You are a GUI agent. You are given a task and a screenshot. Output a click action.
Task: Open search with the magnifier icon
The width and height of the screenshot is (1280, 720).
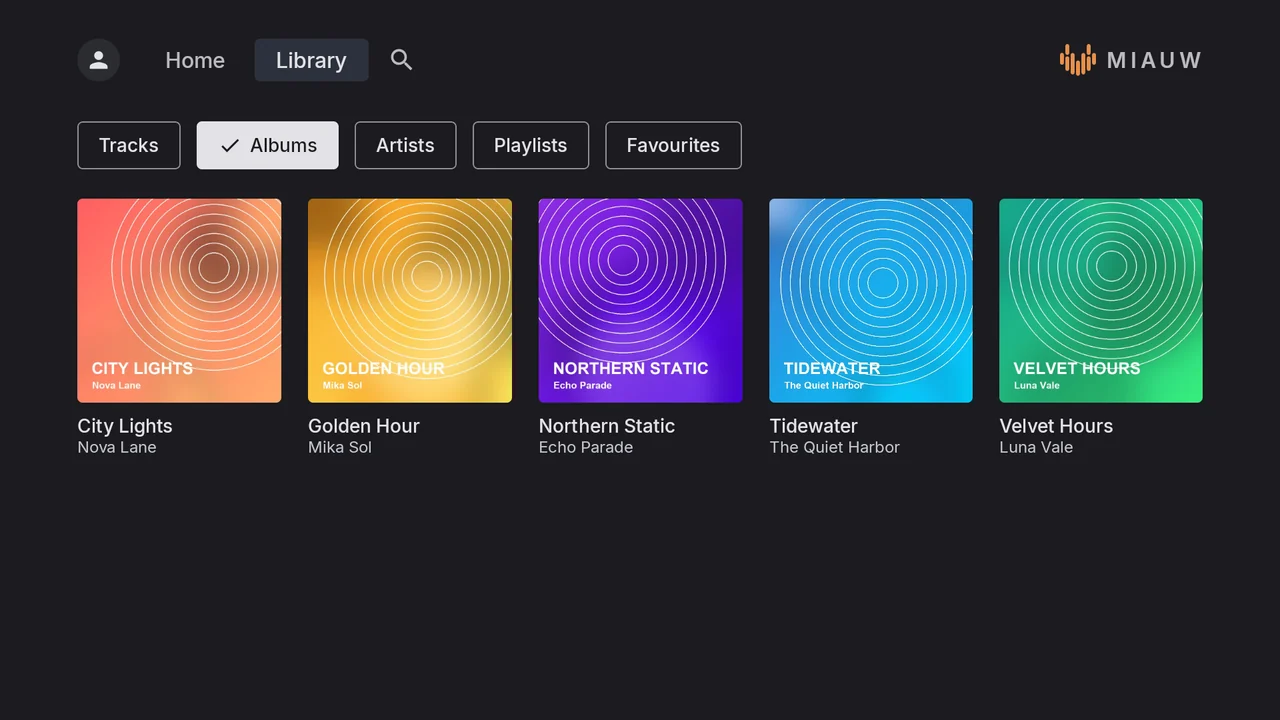(x=401, y=60)
